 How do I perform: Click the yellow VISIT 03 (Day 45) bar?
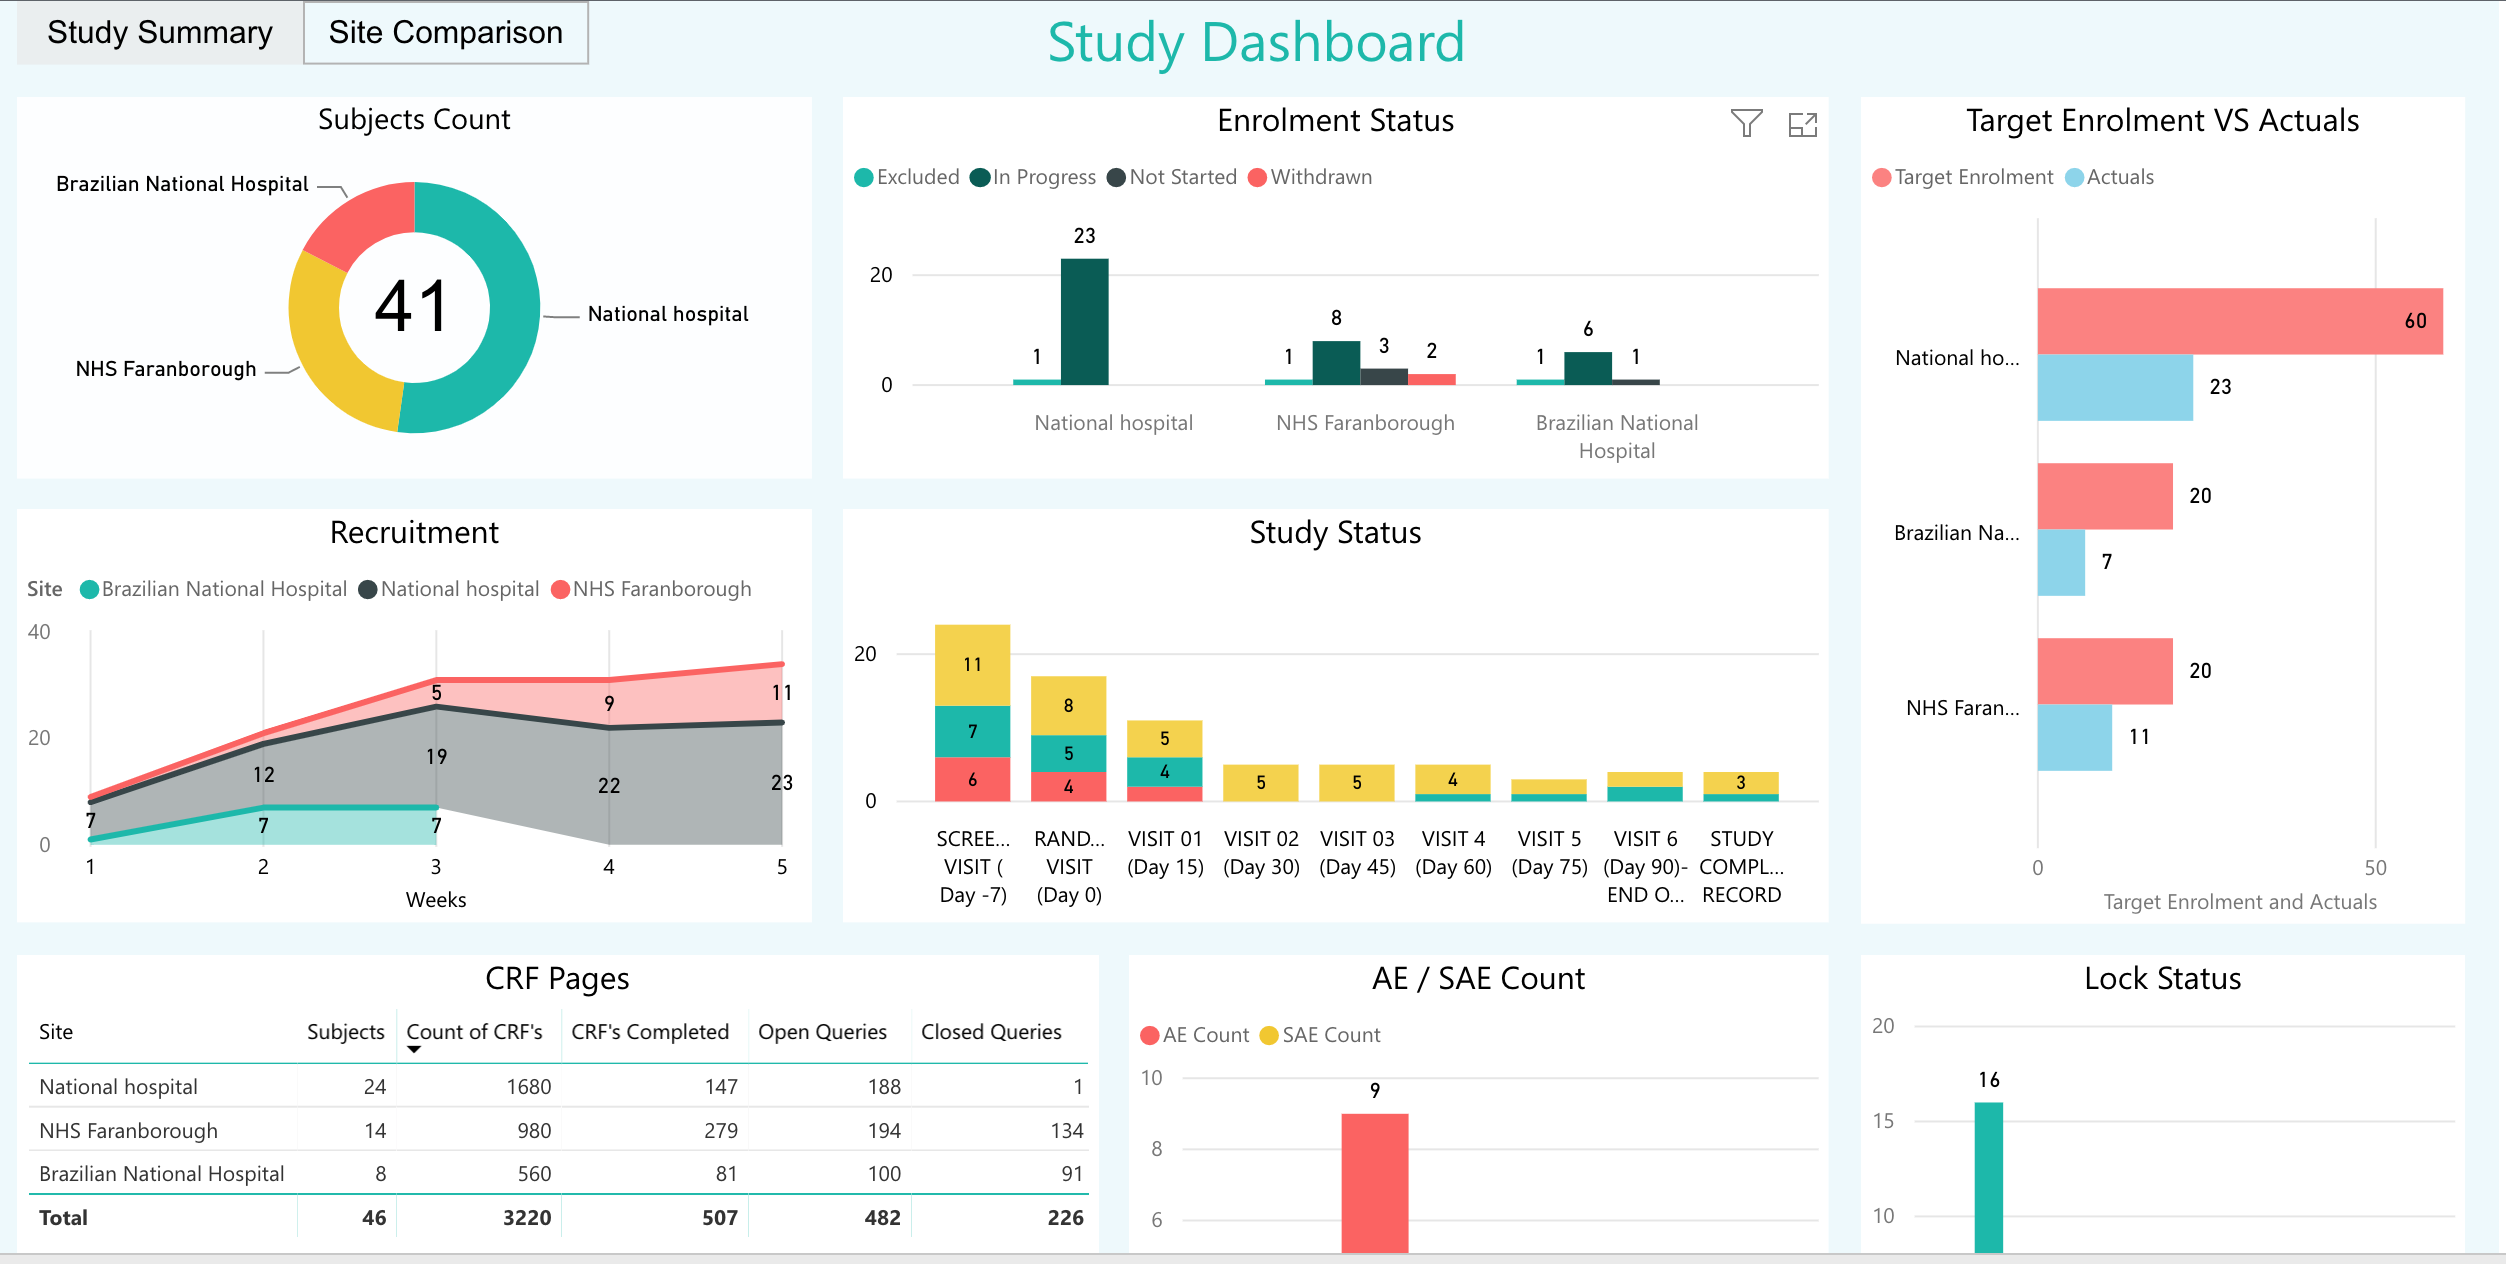coord(1356,783)
